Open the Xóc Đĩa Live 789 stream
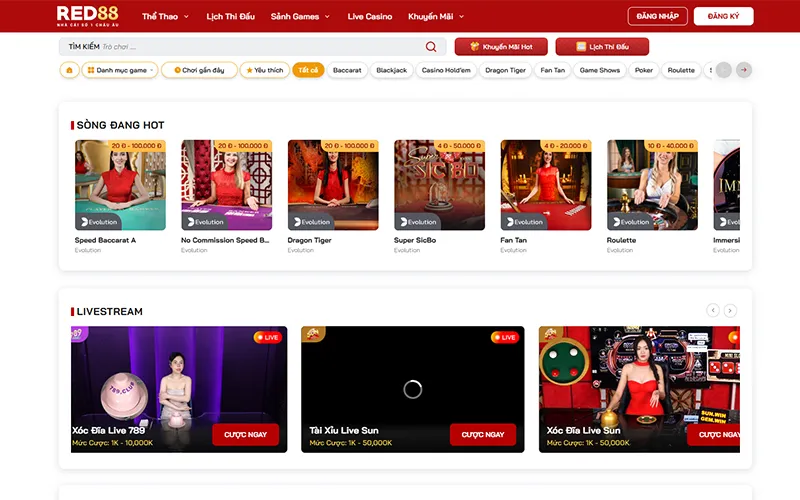The image size is (800, 500). (x=179, y=389)
